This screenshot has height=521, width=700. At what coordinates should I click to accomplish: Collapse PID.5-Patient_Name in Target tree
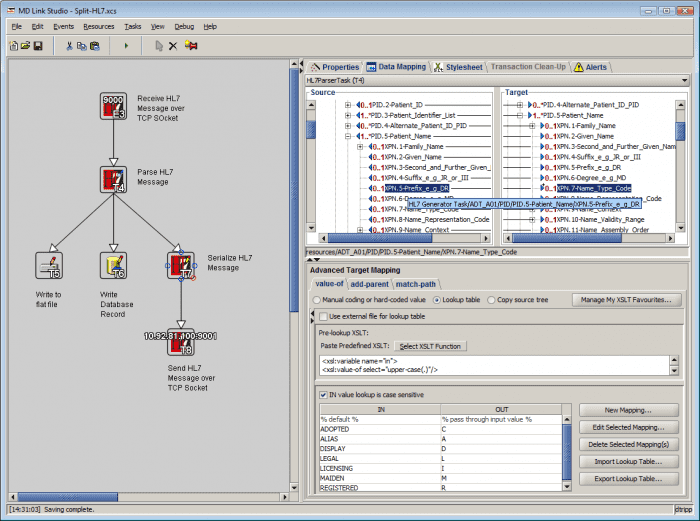tap(520, 115)
